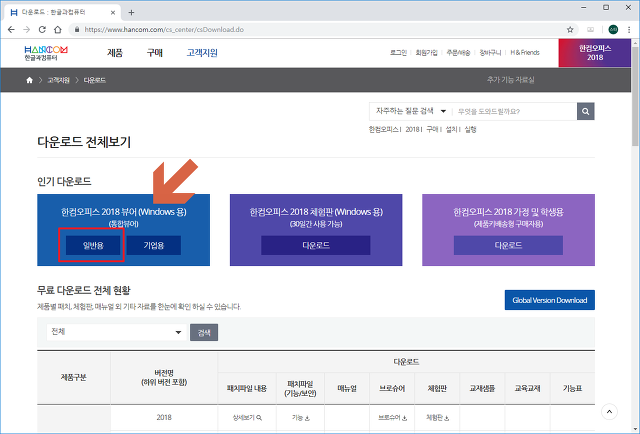
Task: Download 한컴오피스 2018 가정 및 학생용
Action: pos(508,245)
